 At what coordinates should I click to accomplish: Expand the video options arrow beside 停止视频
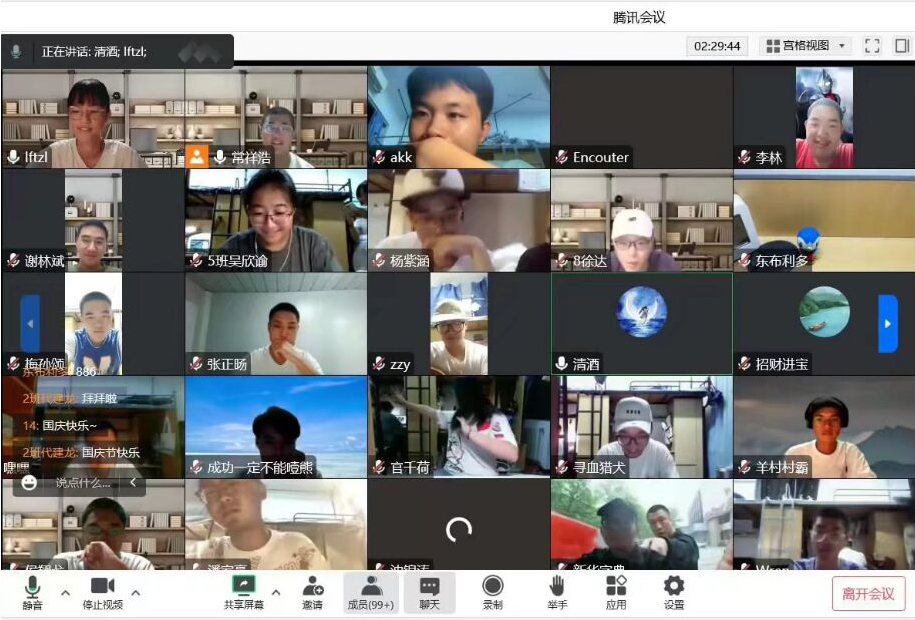136,592
